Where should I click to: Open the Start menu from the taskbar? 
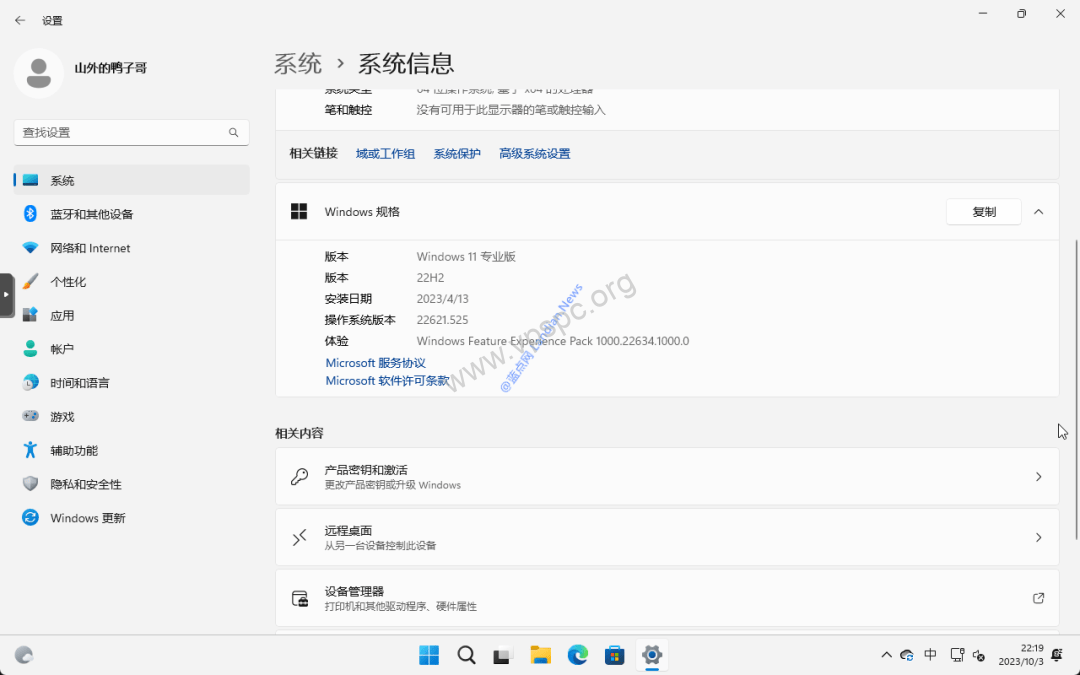[428, 655]
